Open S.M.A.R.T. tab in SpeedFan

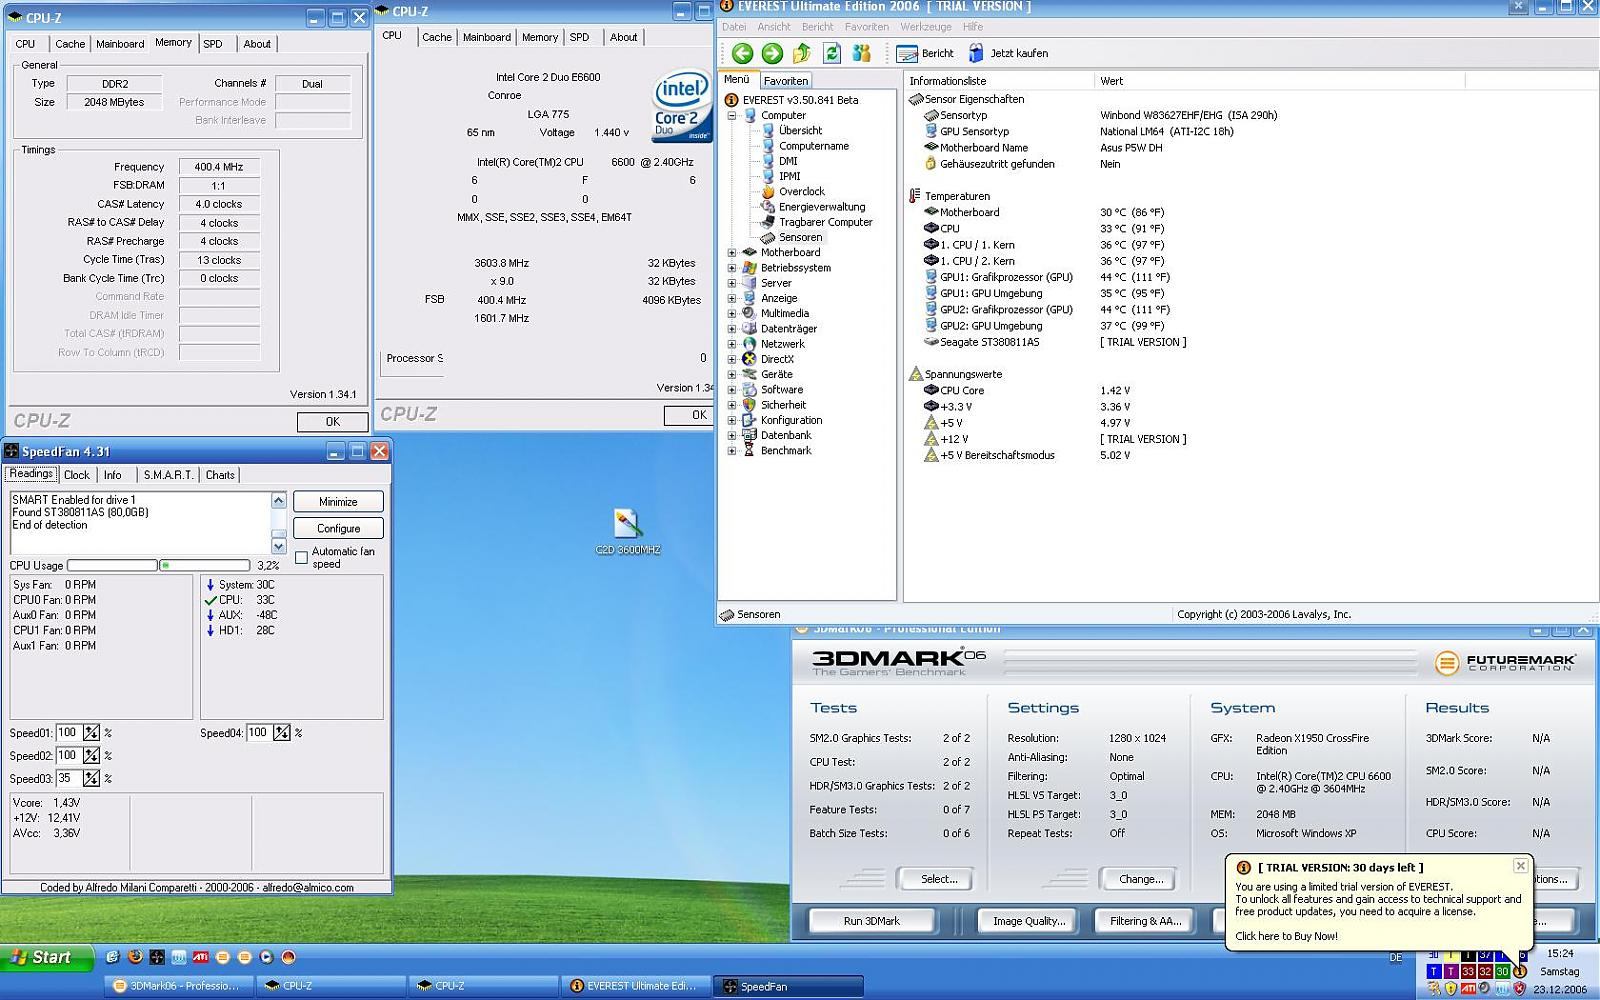click(x=168, y=475)
